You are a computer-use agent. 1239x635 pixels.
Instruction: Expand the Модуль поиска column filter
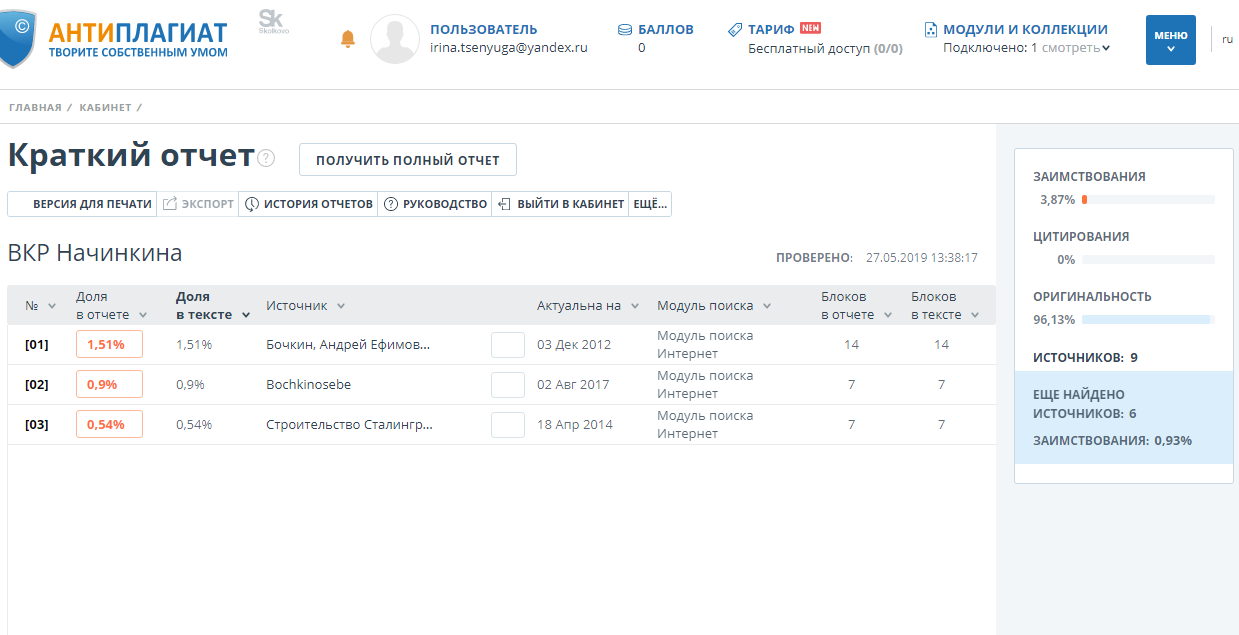[x=767, y=306]
